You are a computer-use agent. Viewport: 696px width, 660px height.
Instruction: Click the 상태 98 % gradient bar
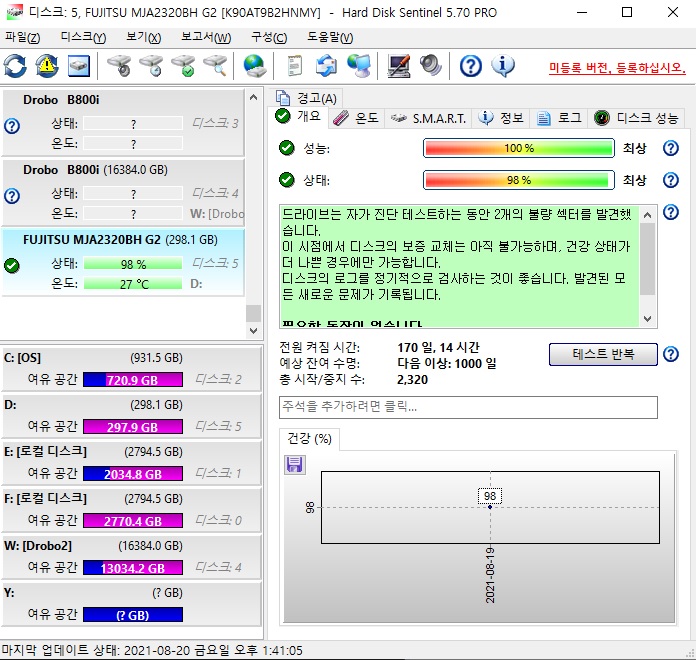pyautogui.click(x=518, y=180)
